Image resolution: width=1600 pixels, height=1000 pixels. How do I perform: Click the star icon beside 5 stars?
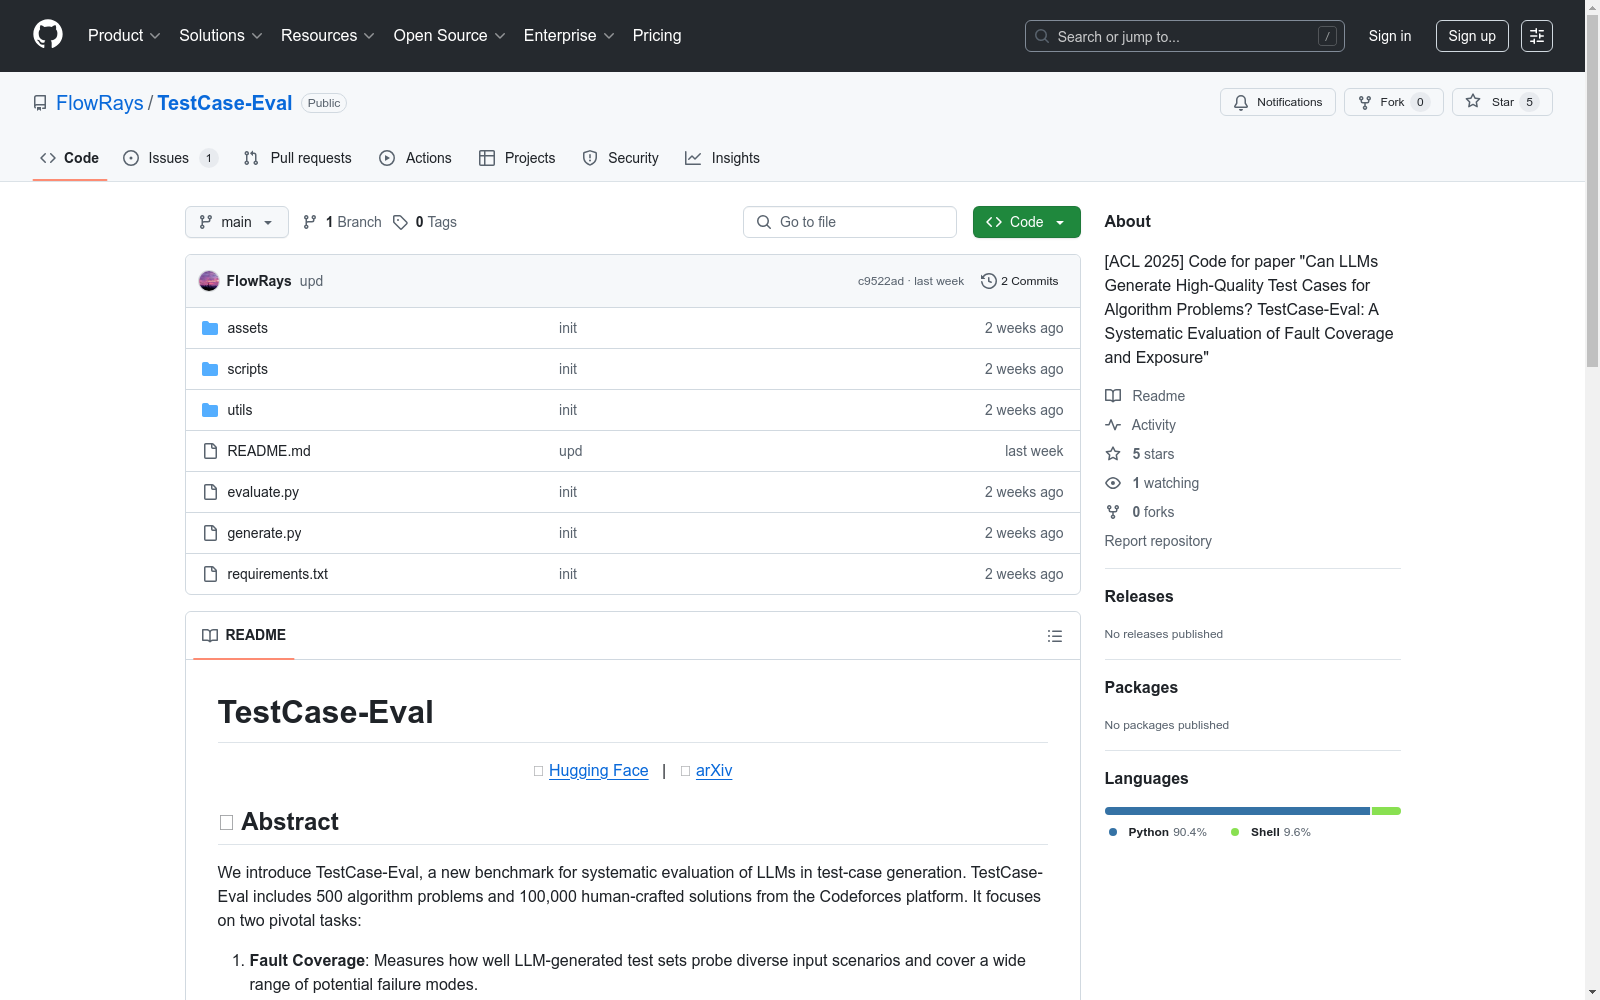click(x=1113, y=454)
